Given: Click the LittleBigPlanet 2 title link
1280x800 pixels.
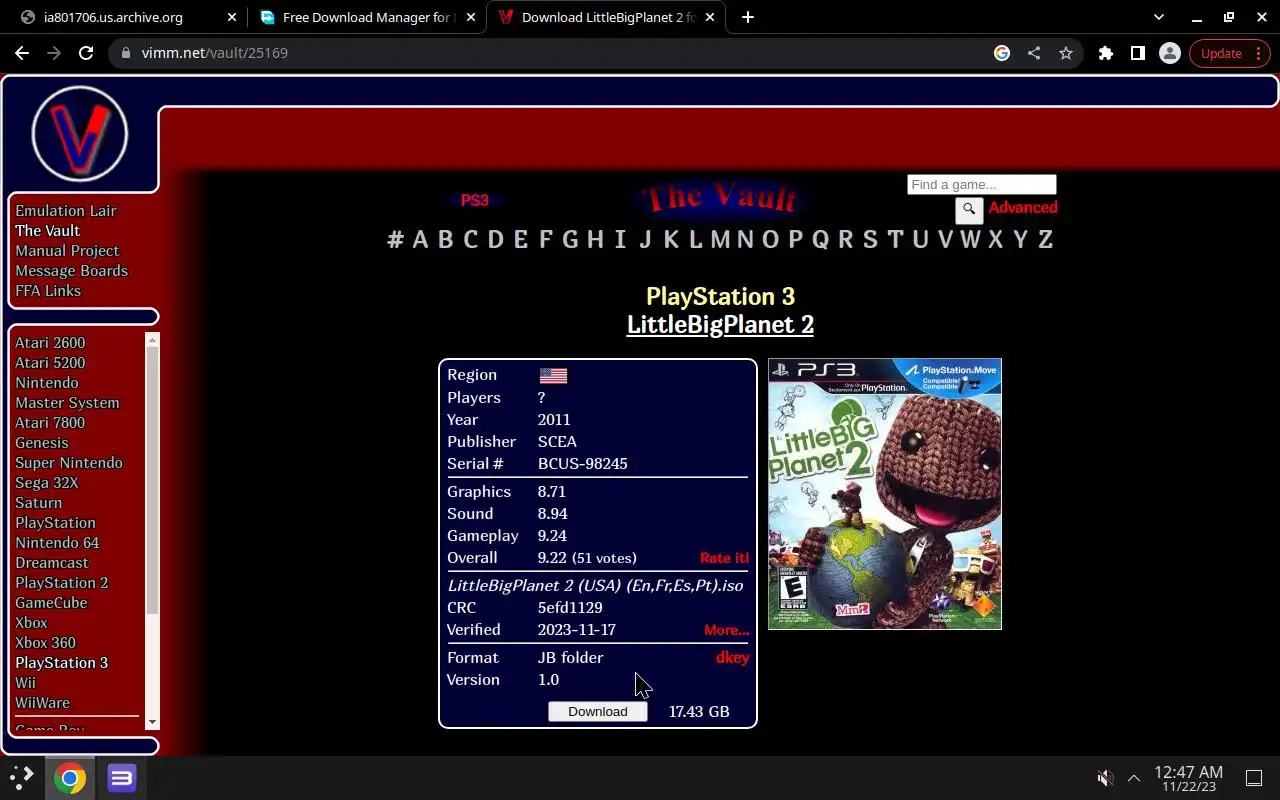Looking at the screenshot, I should point(720,324).
